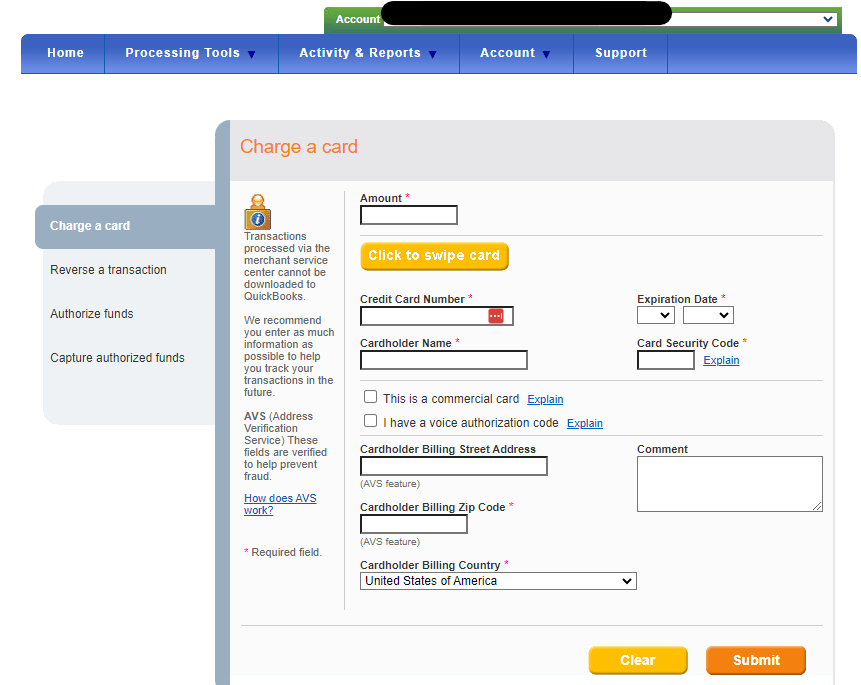Select the "Capture authorized funds" sidebar tab

tap(117, 357)
